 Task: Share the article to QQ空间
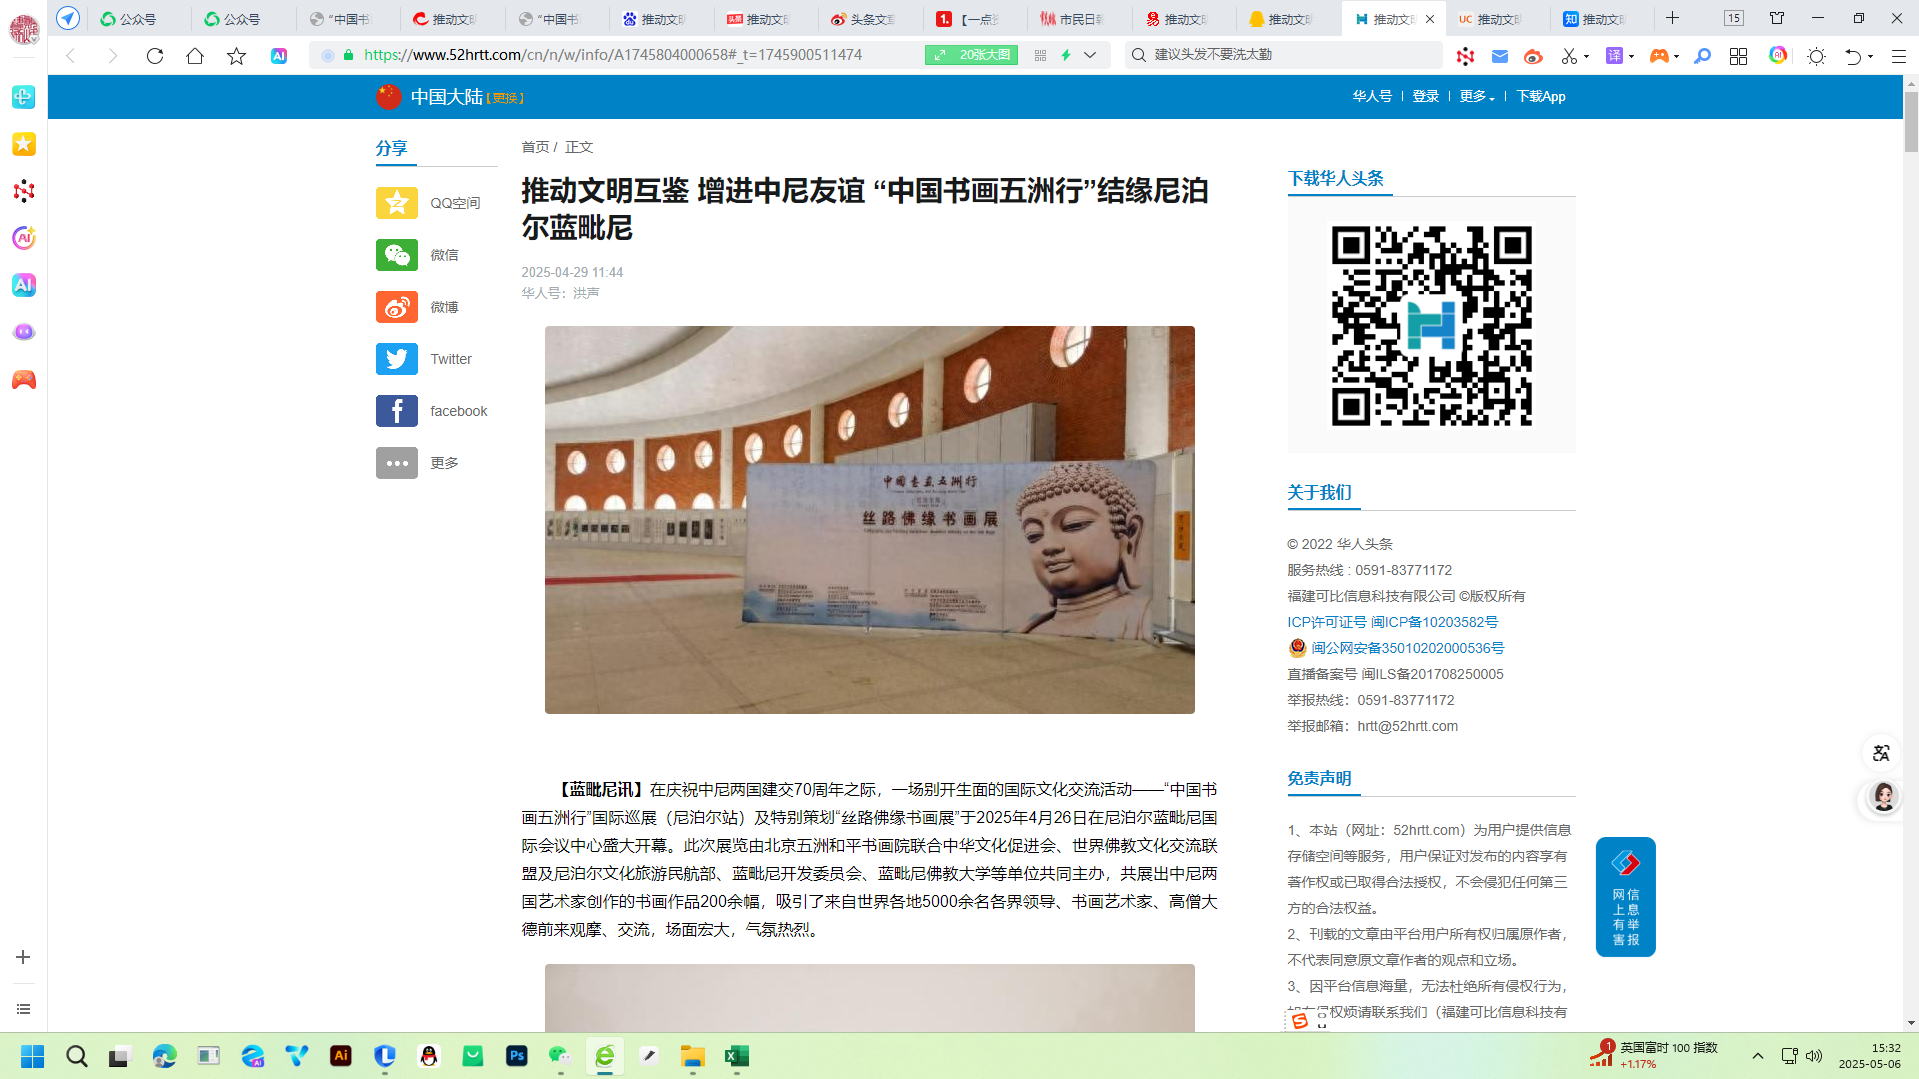pos(397,203)
